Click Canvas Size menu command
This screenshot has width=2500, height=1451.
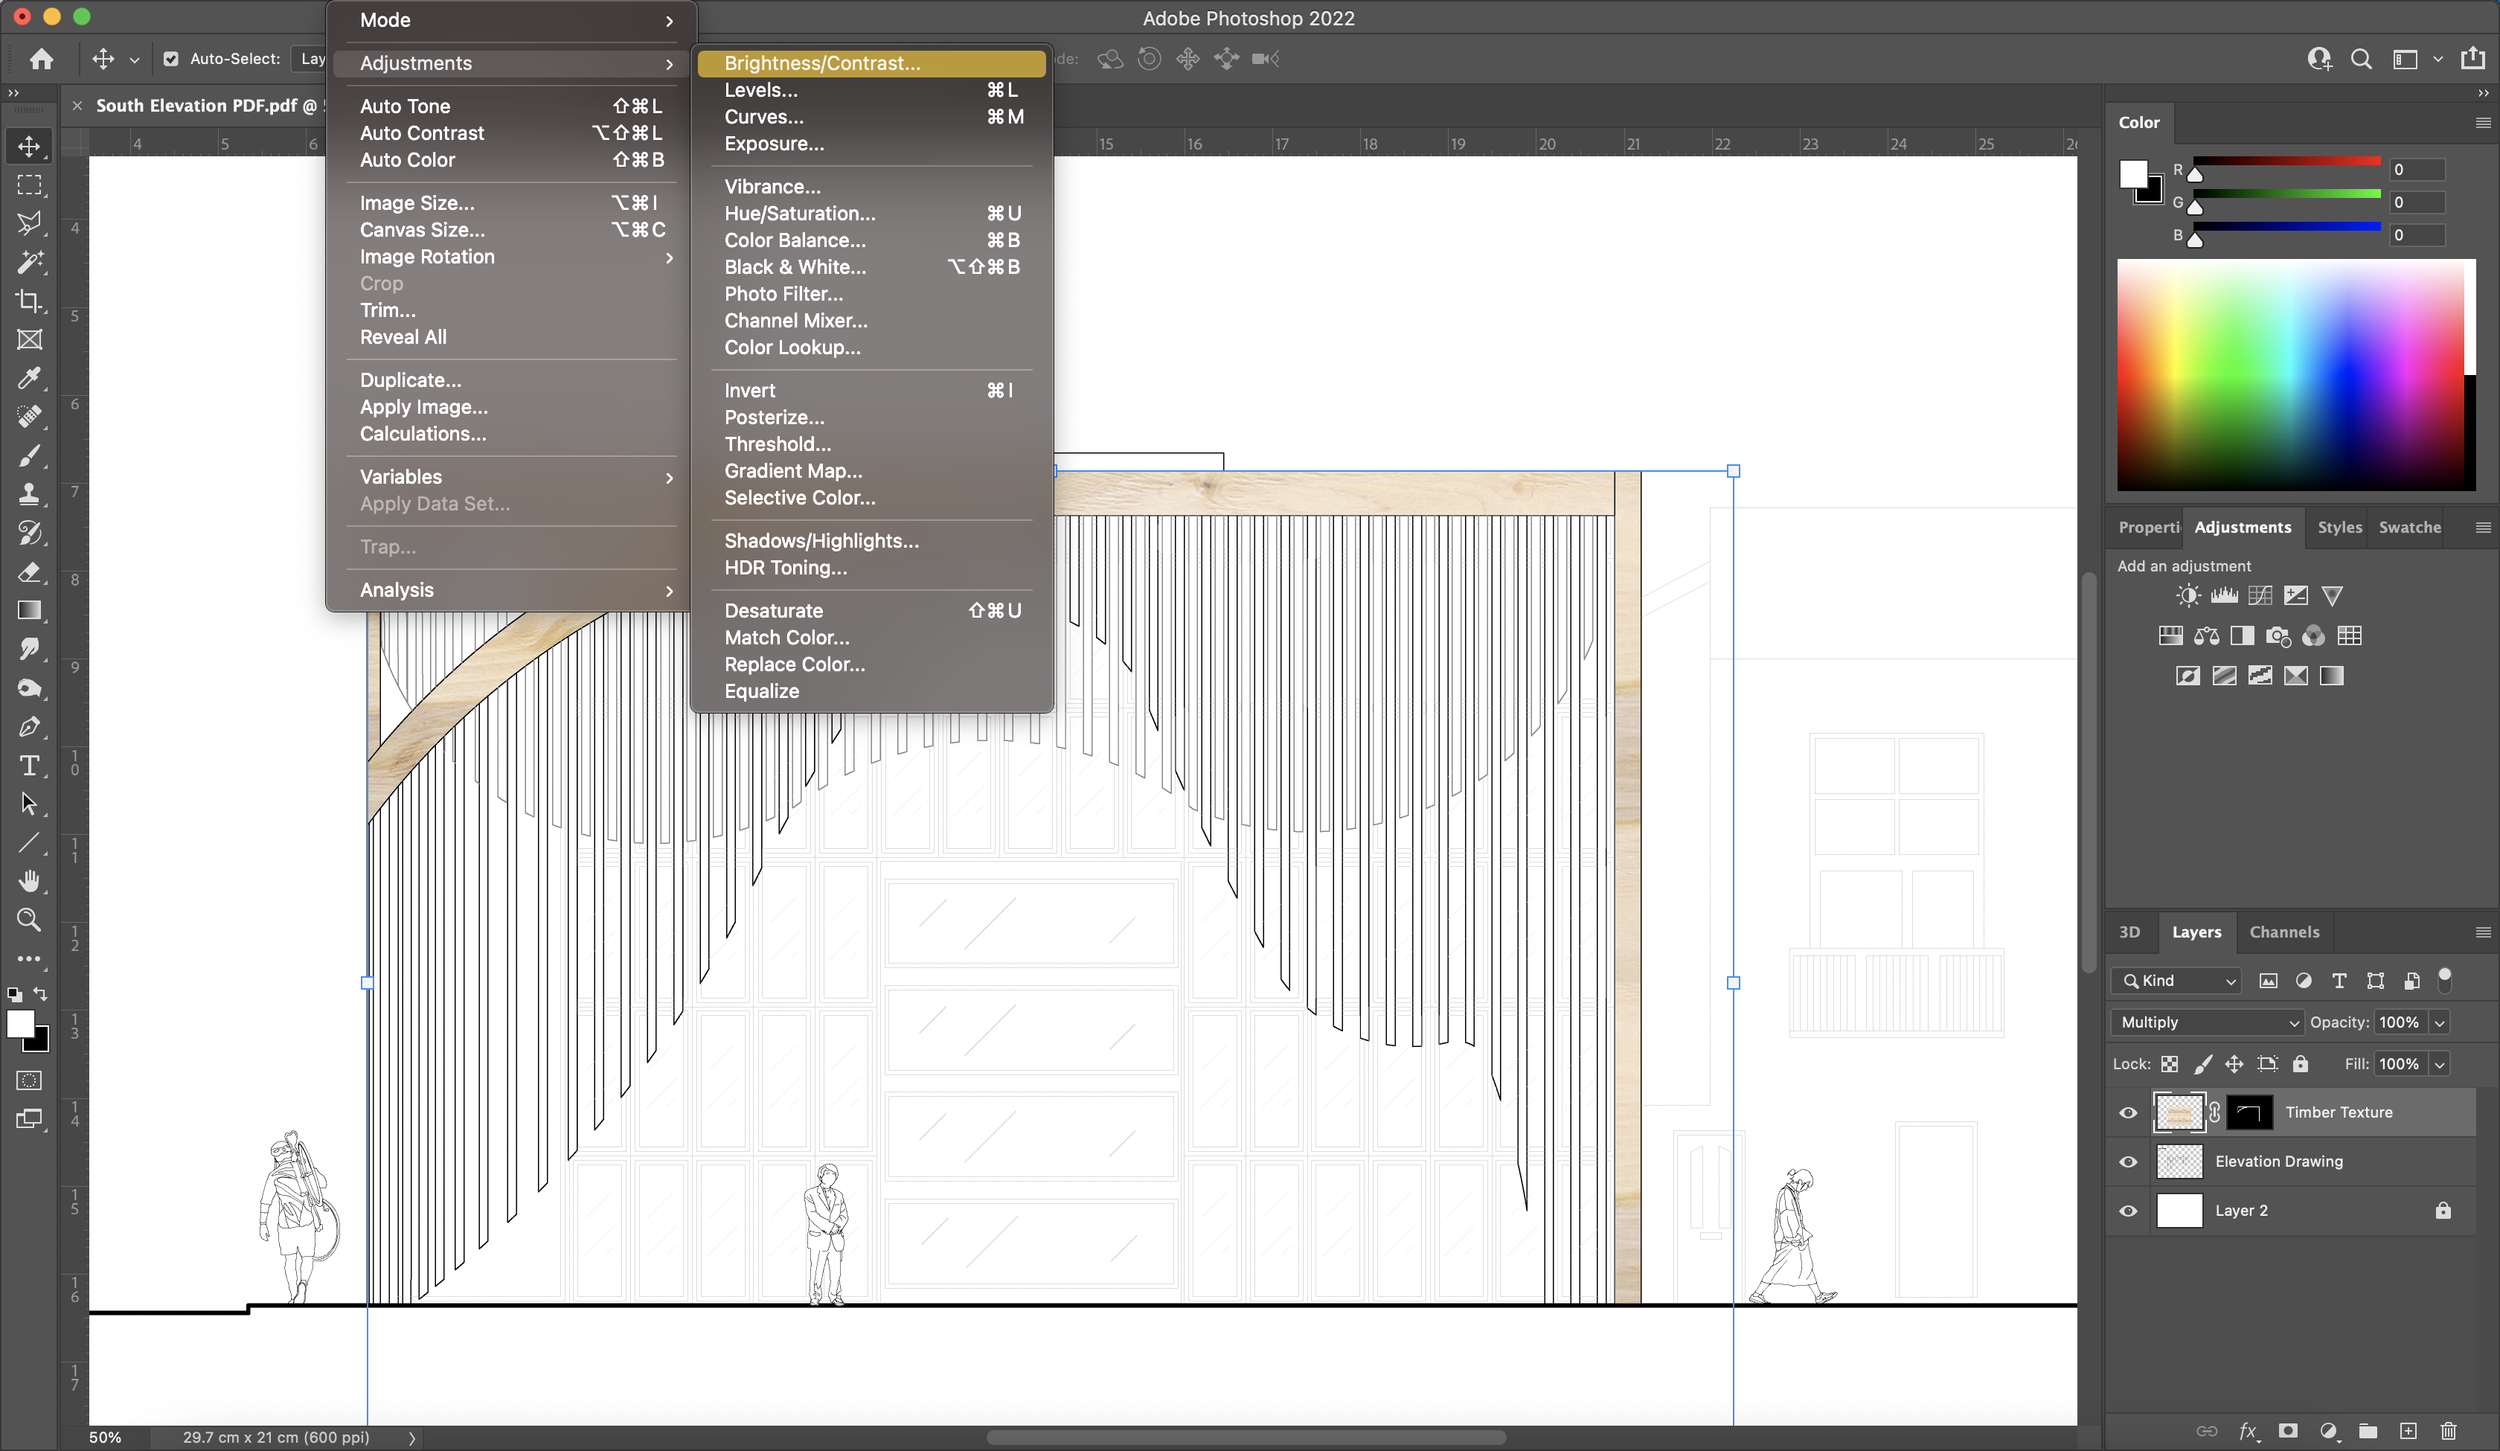click(x=512, y=230)
